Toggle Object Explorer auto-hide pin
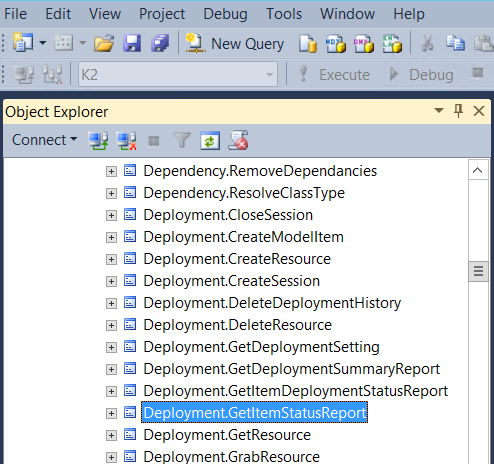This screenshot has height=464, width=494. click(459, 111)
